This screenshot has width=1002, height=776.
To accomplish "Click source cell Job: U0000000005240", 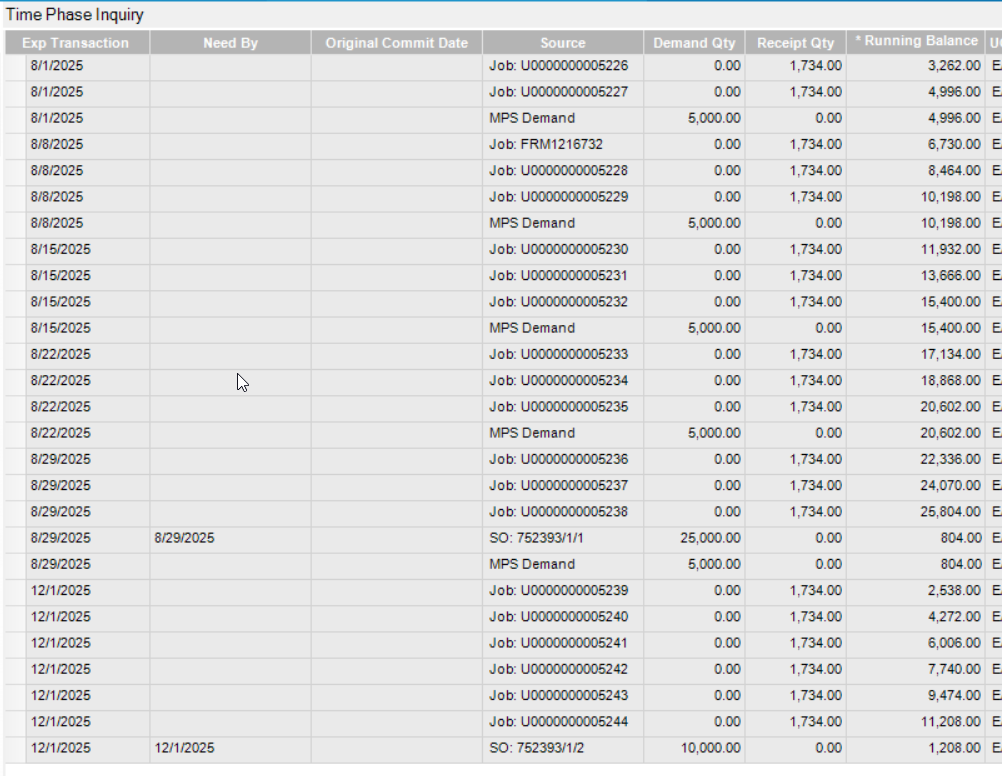I will point(563,617).
